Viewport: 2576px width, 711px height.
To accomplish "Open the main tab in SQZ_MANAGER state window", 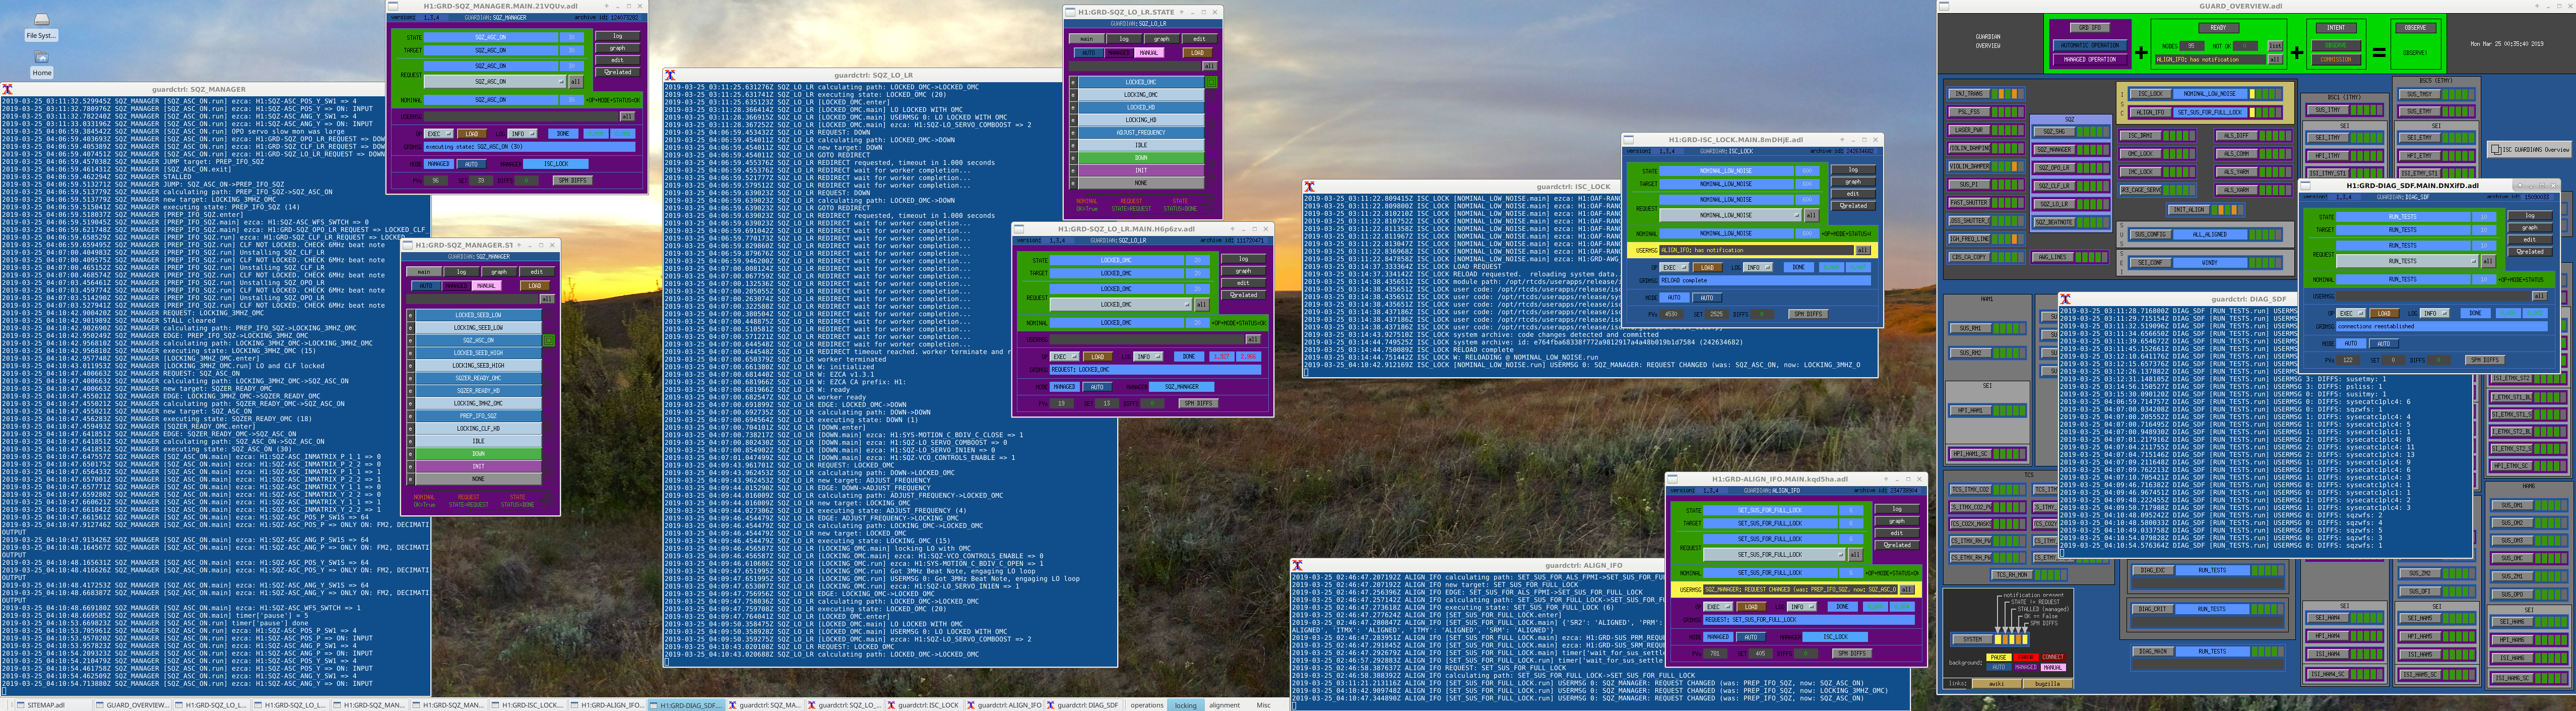I will tap(424, 272).
